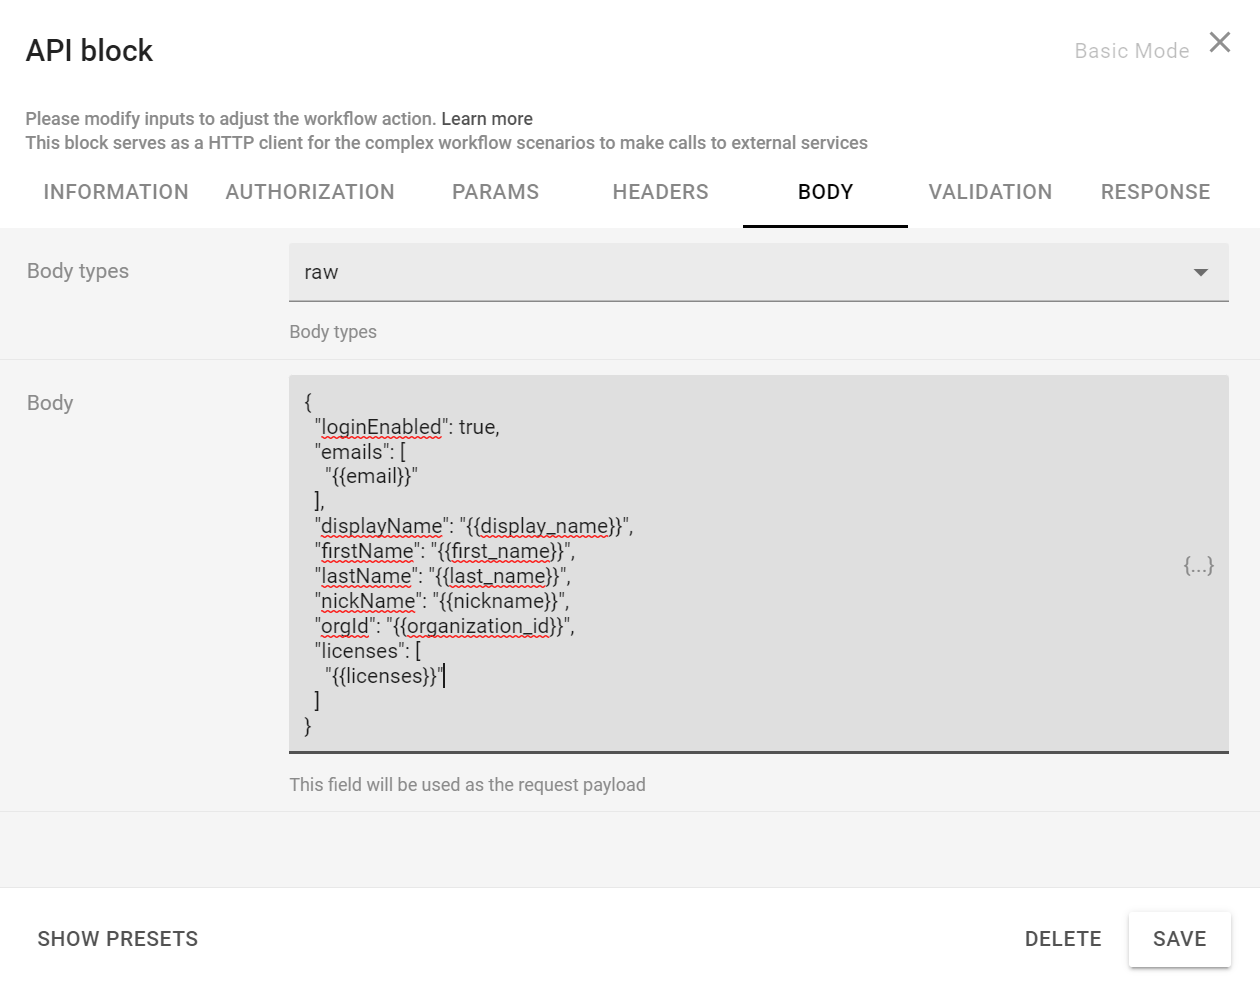Delete the API block

pos(1063,939)
